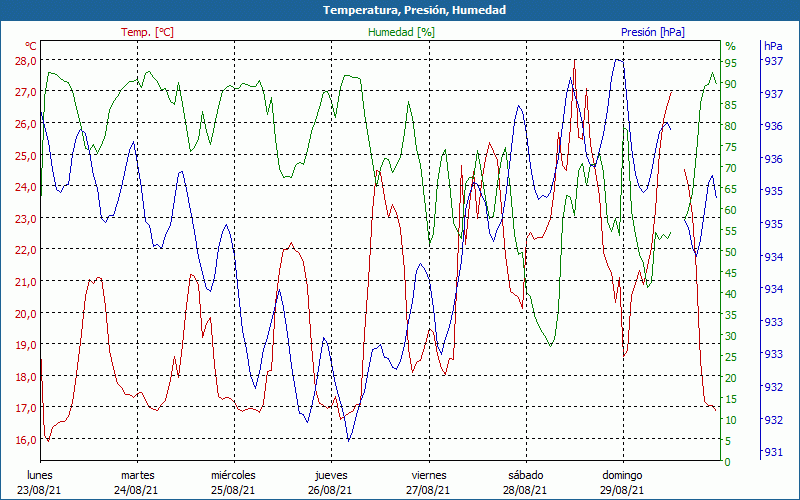Click the "28,0" temperature axis value
The width and height of the screenshot is (800, 500).
27,61
